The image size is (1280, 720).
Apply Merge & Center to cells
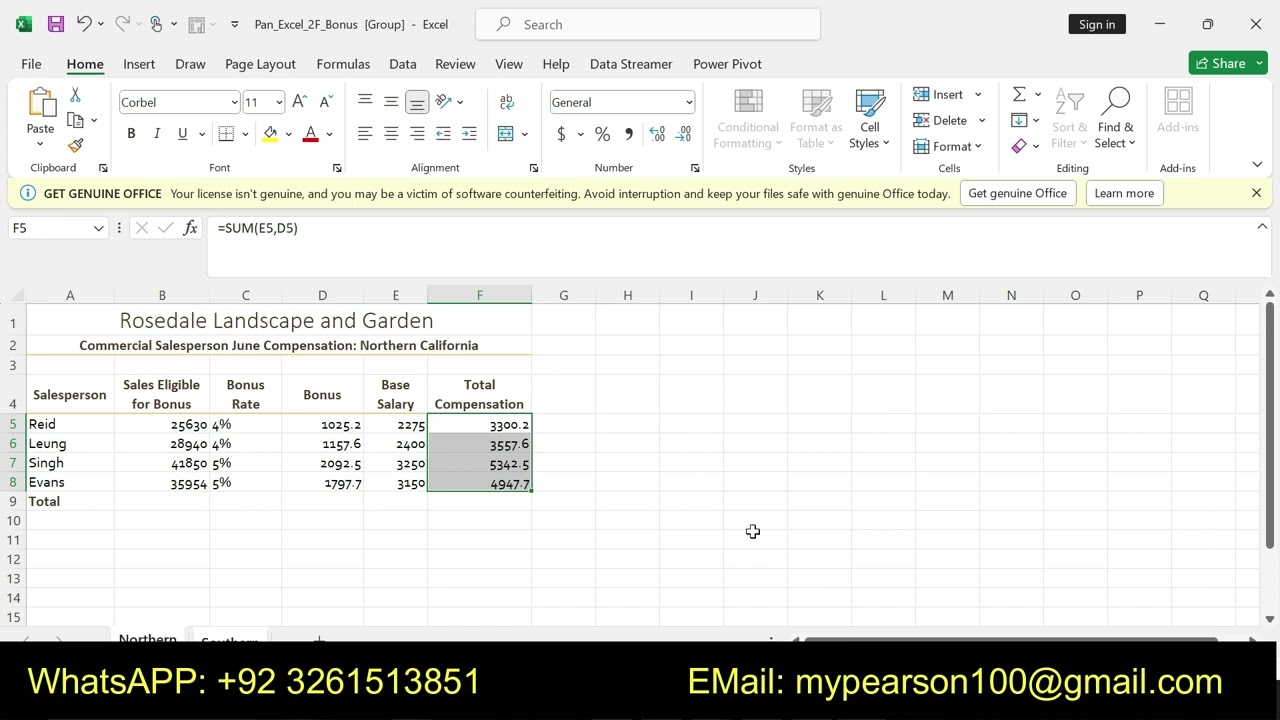506,133
